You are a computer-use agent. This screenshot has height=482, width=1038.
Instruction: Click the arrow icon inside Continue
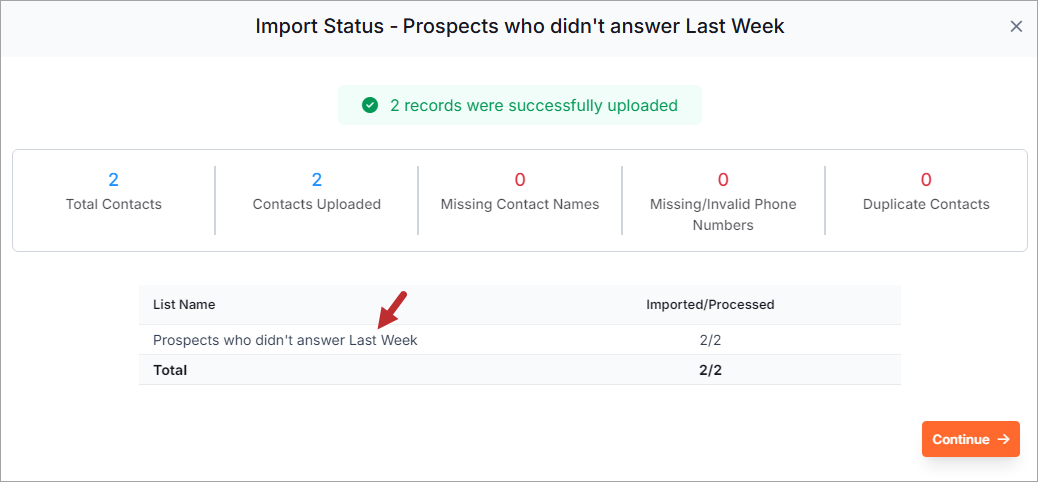(x=1003, y=439)
